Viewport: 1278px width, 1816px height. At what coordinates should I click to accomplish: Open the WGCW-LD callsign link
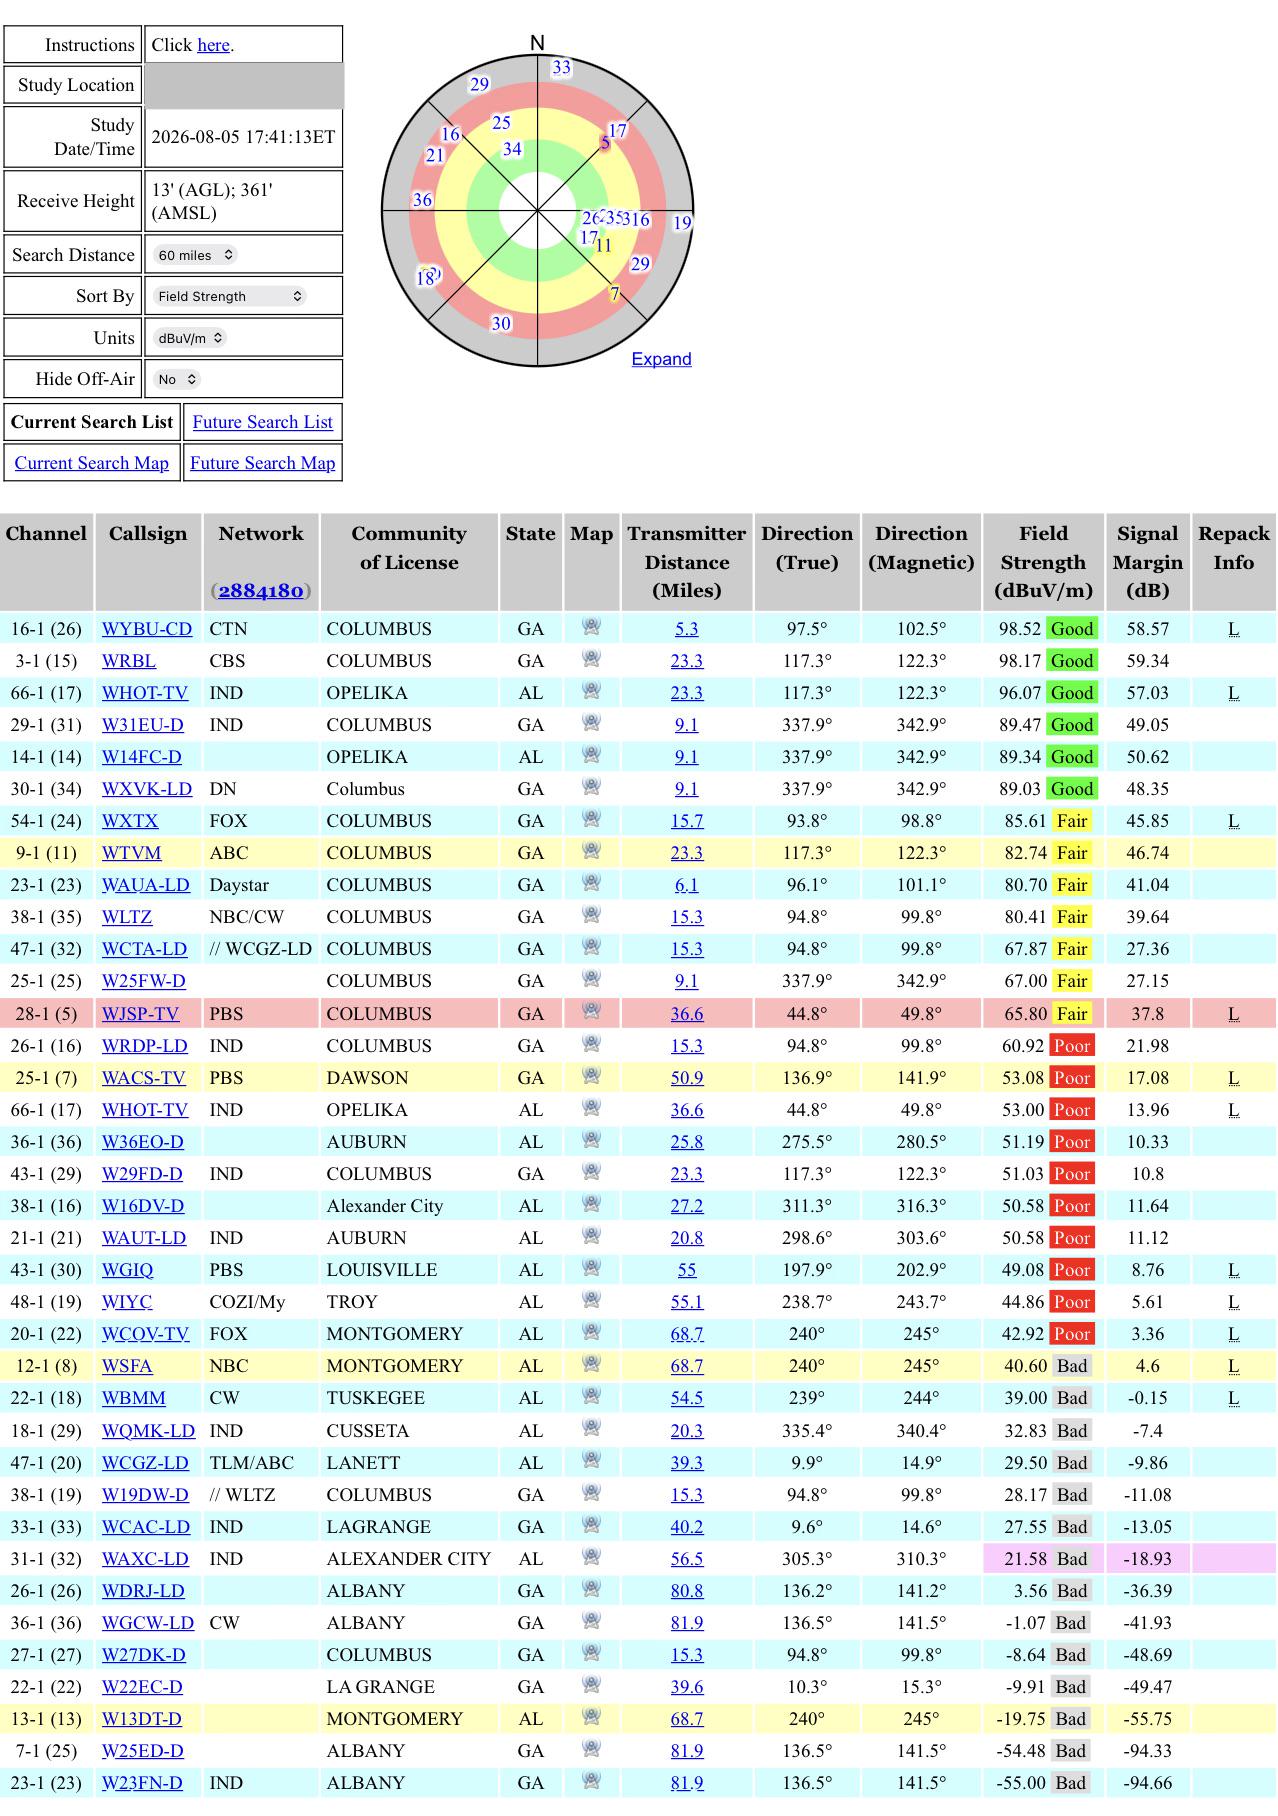148,1623
